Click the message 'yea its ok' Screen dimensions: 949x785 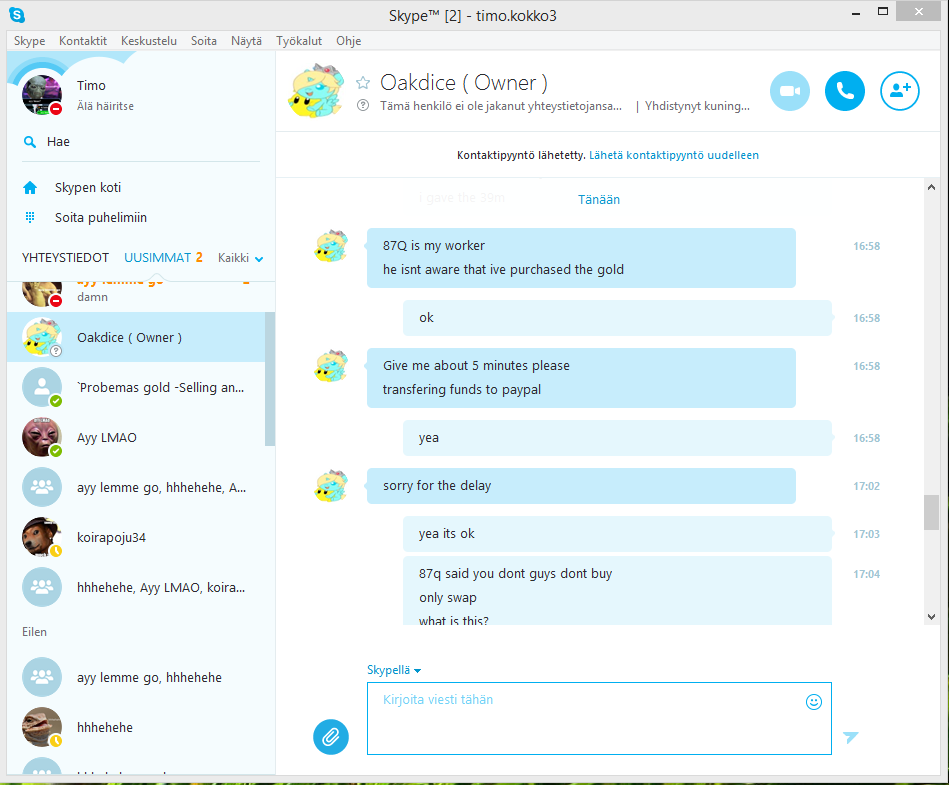click(x=617, y=534)
